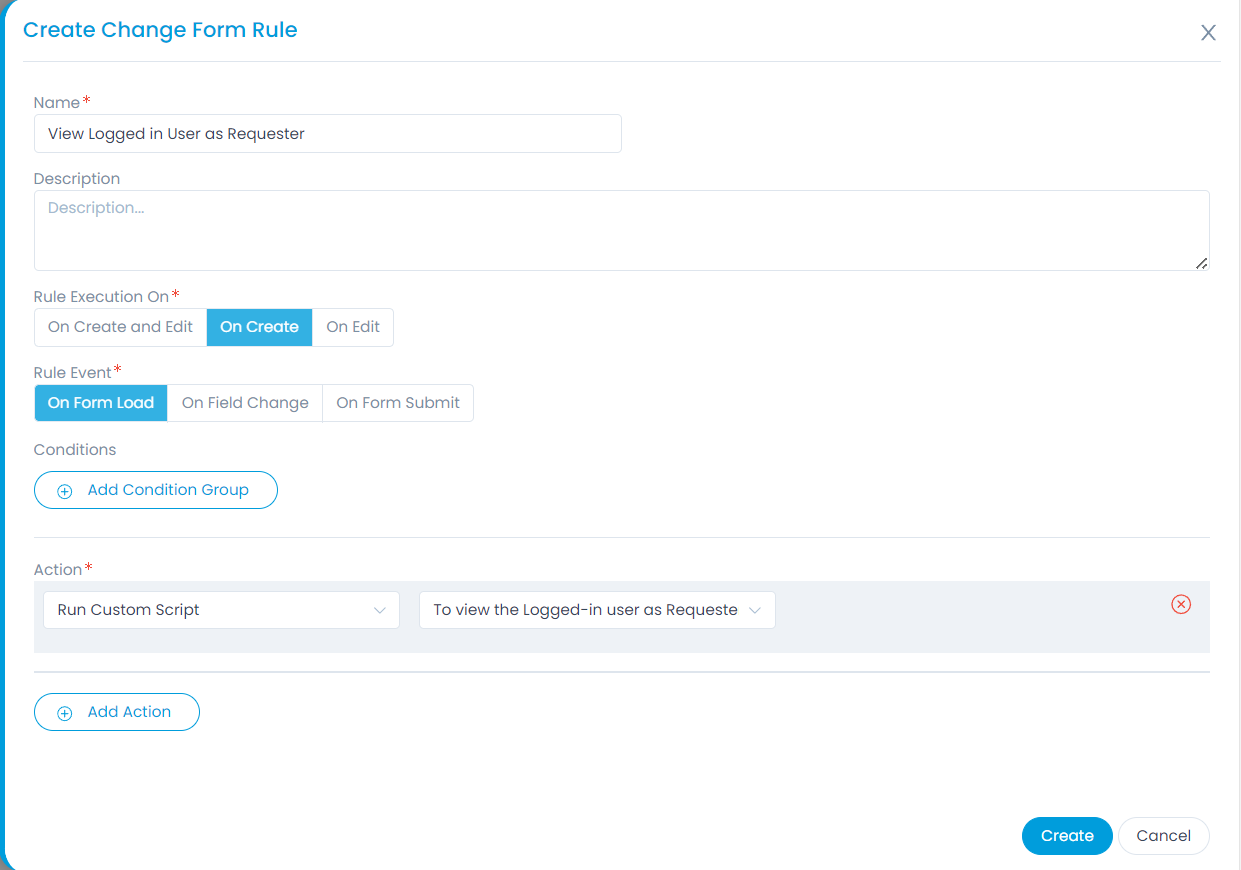Select the On Form Load event

pos(101,403)
